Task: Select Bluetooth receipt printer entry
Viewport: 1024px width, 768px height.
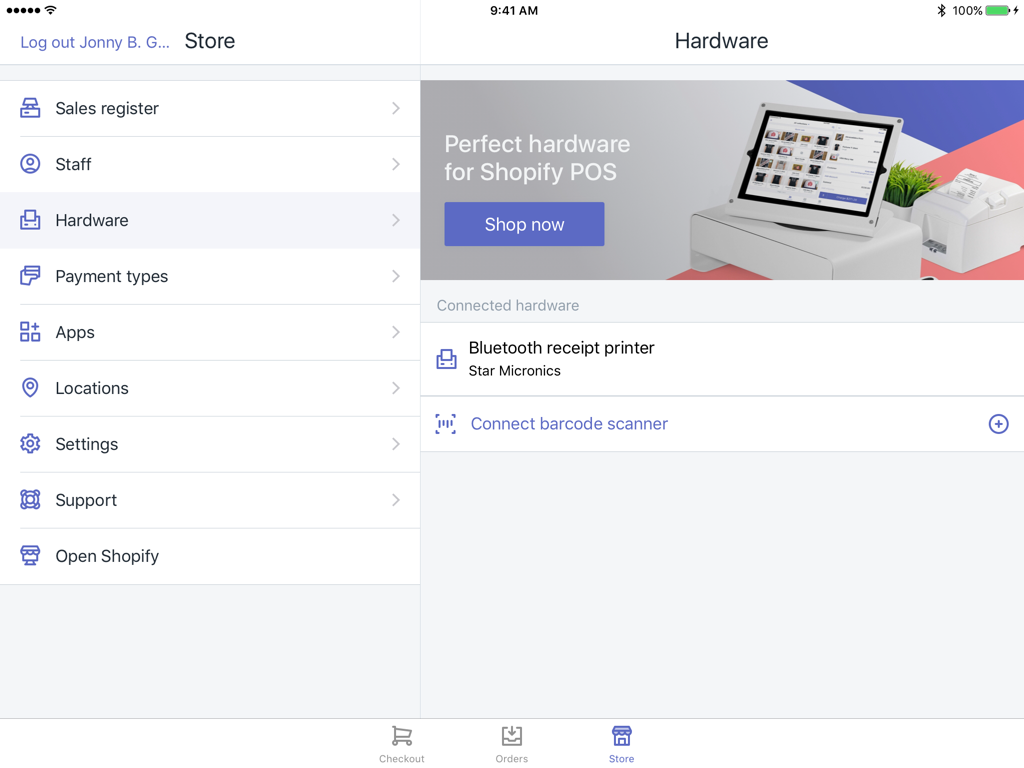Action: click(x=722, y=359)
